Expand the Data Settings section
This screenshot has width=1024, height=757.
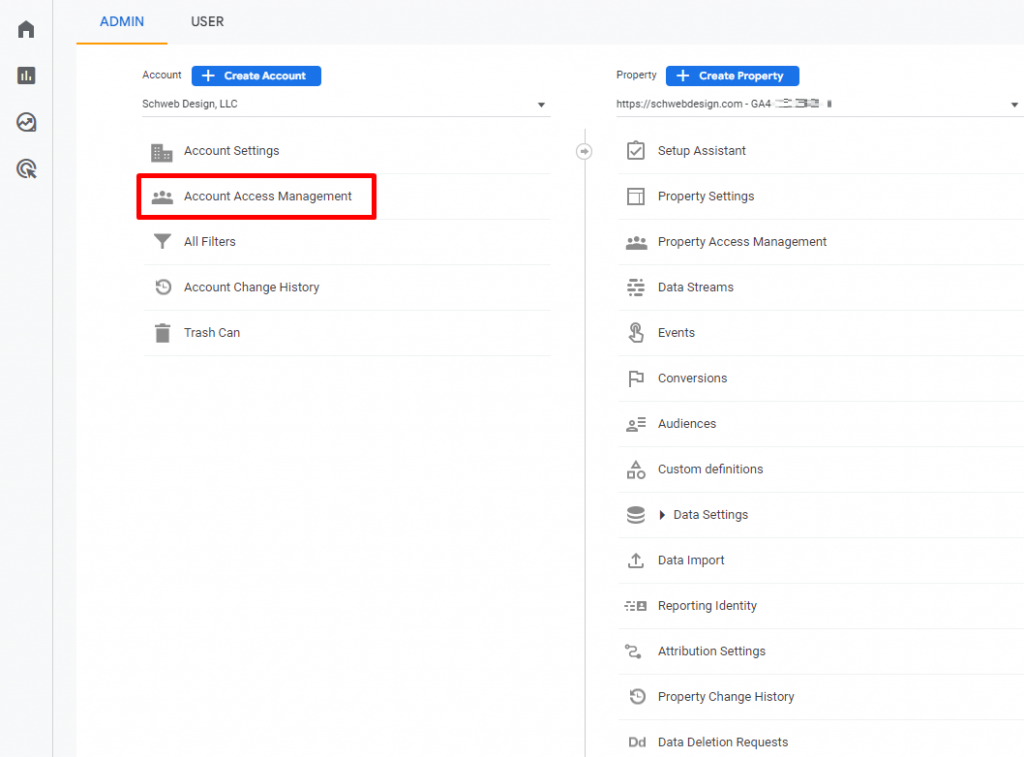662,515
